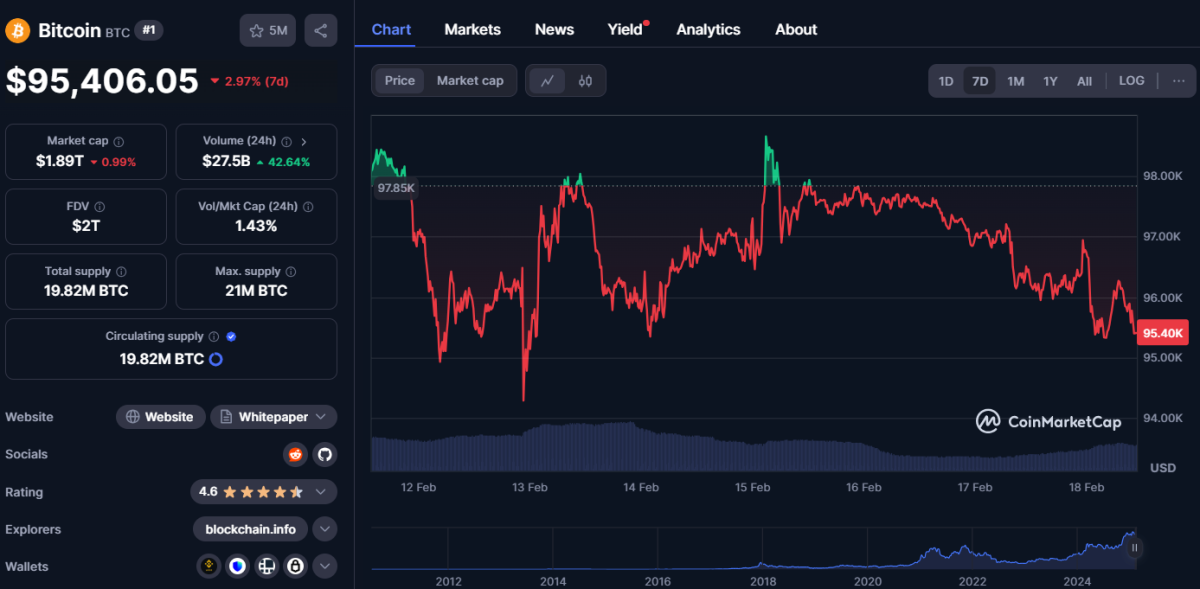
Task: Expand the Wallets list chevron
Action: click(x=324, y=566)
